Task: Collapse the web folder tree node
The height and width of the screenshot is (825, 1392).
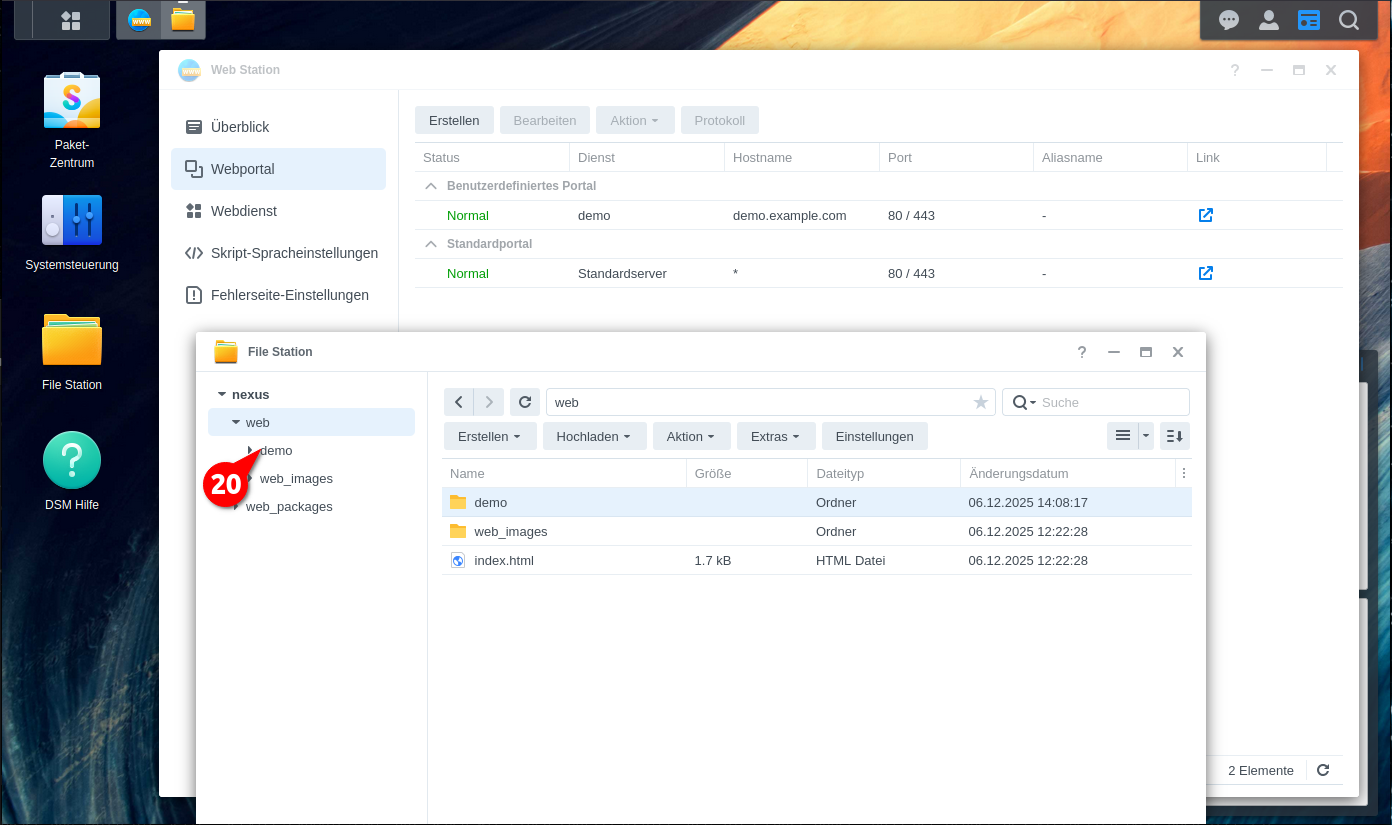Action: [x=236, y=423]
